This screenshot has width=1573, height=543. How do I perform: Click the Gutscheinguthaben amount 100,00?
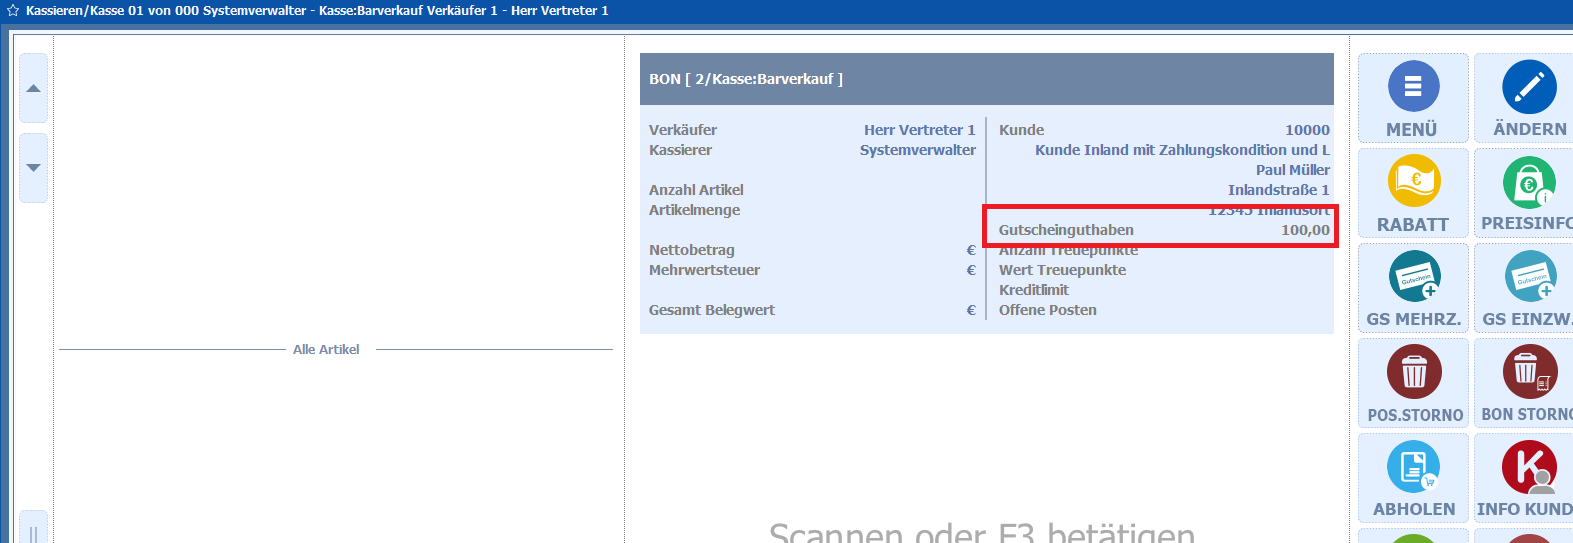[x=1305, y=230]
